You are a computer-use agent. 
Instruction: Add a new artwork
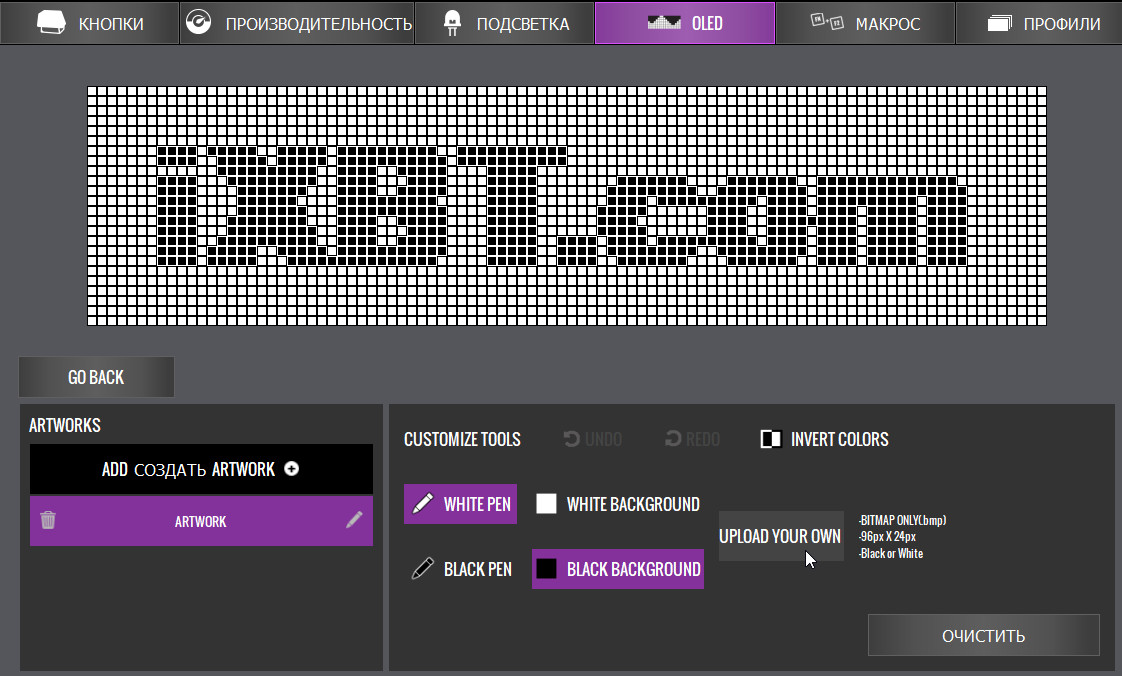tap(201, 469)
